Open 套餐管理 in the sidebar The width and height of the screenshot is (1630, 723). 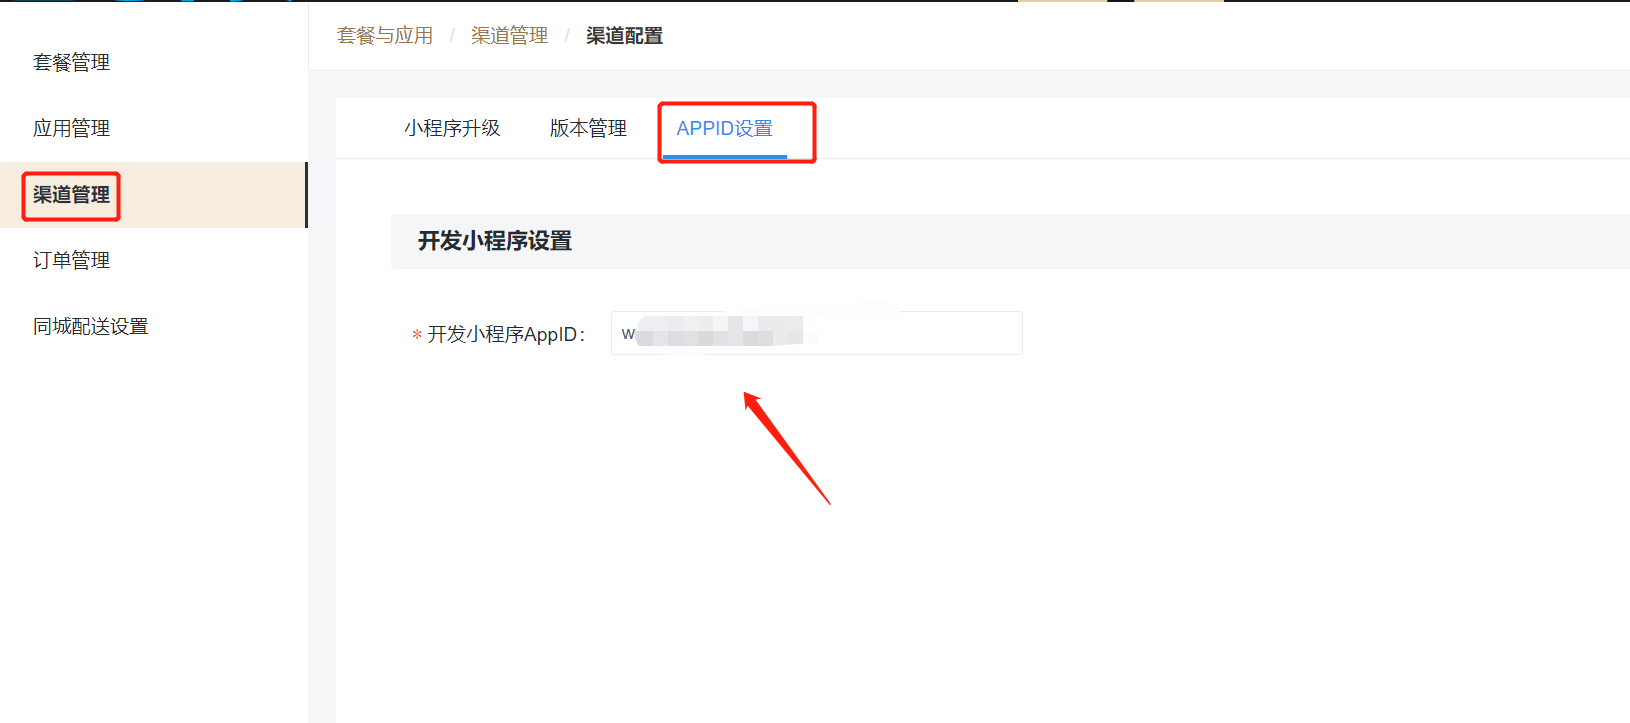coord(71,62)
